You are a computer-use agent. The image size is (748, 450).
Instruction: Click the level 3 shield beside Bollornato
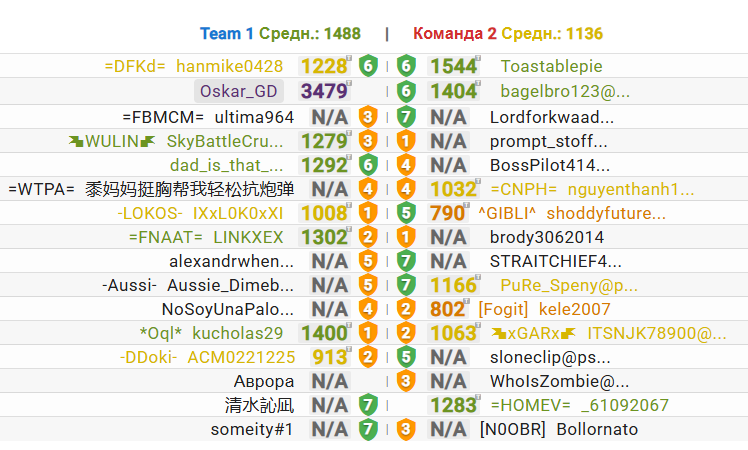coord(406,429)
